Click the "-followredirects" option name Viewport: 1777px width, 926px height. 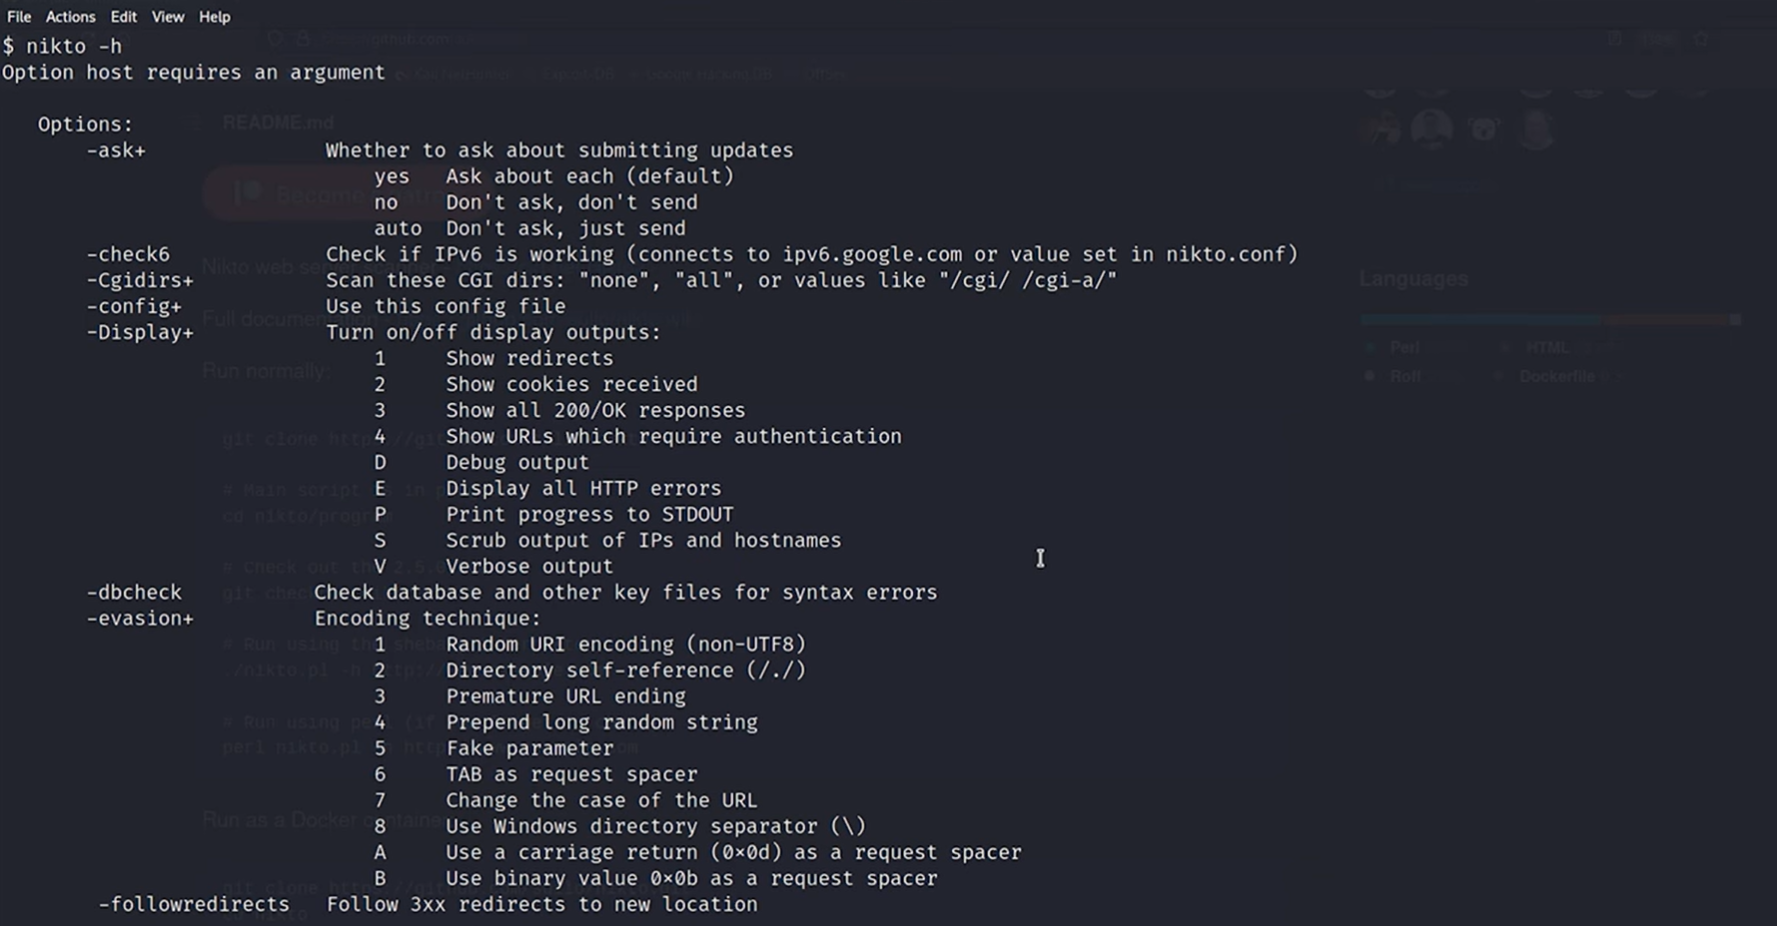click(194, 904)
